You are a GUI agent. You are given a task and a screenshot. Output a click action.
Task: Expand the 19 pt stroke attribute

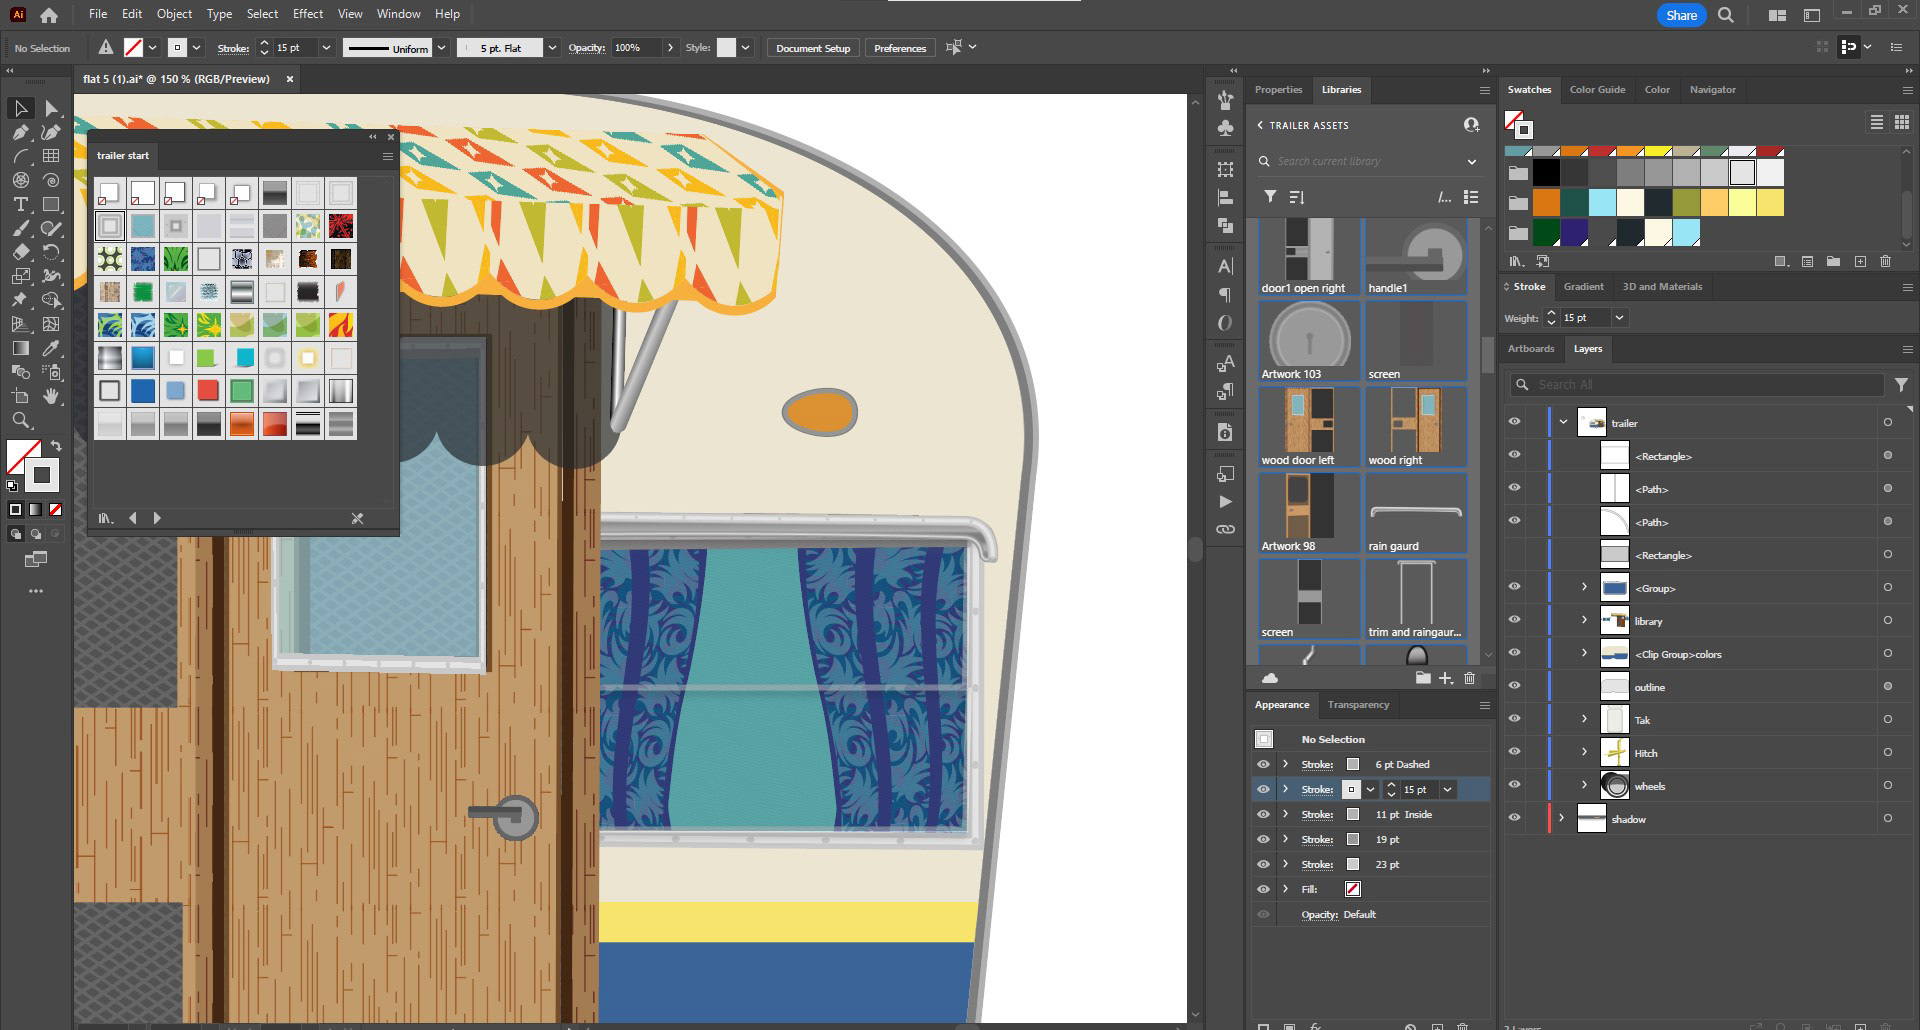pos(1286,839)
